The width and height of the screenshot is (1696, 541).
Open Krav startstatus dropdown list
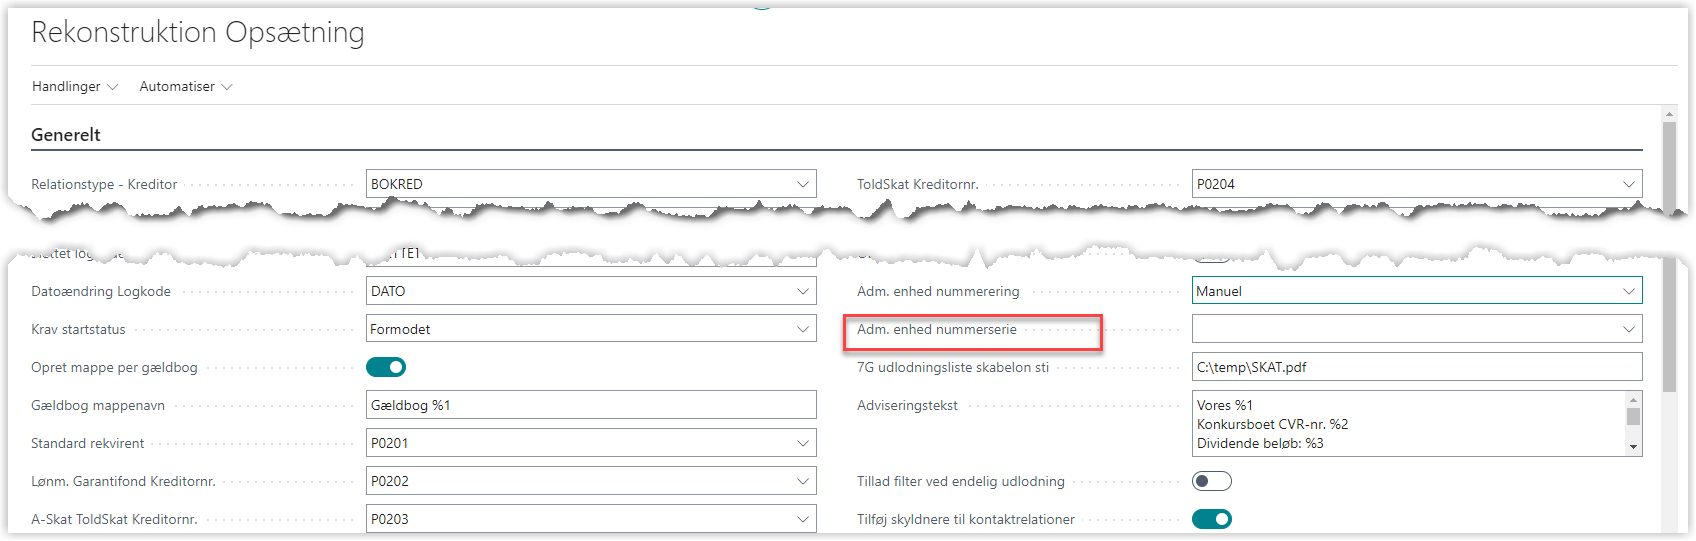click(802, 329)
